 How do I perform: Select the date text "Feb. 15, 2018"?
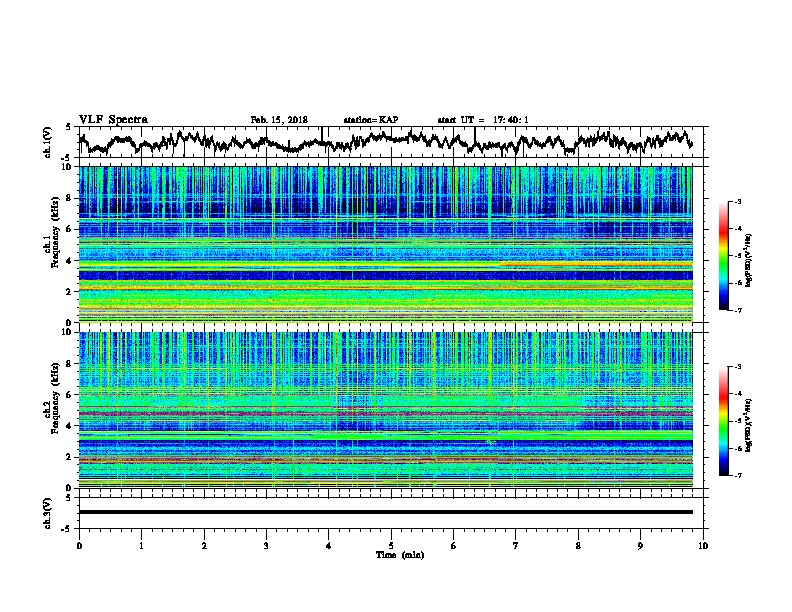pos(279,120)
